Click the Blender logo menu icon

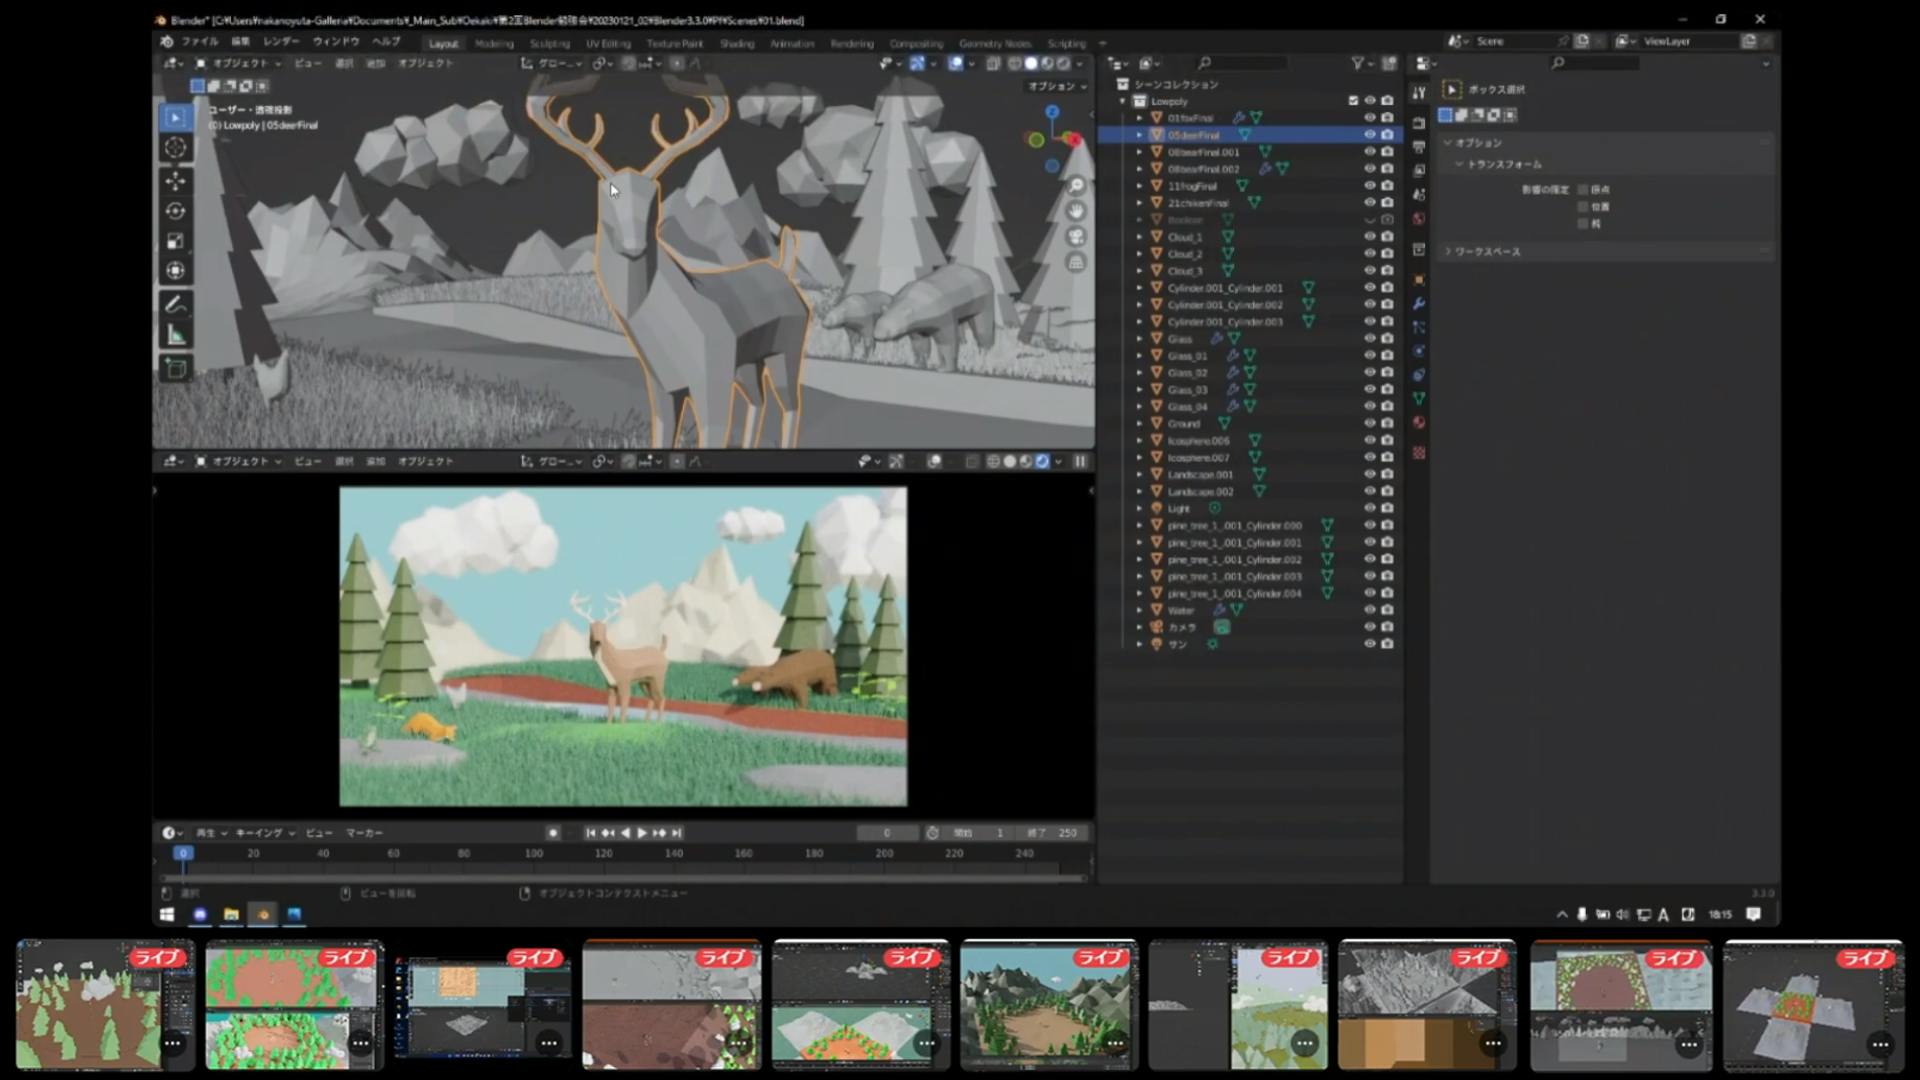tap(167, 42)
